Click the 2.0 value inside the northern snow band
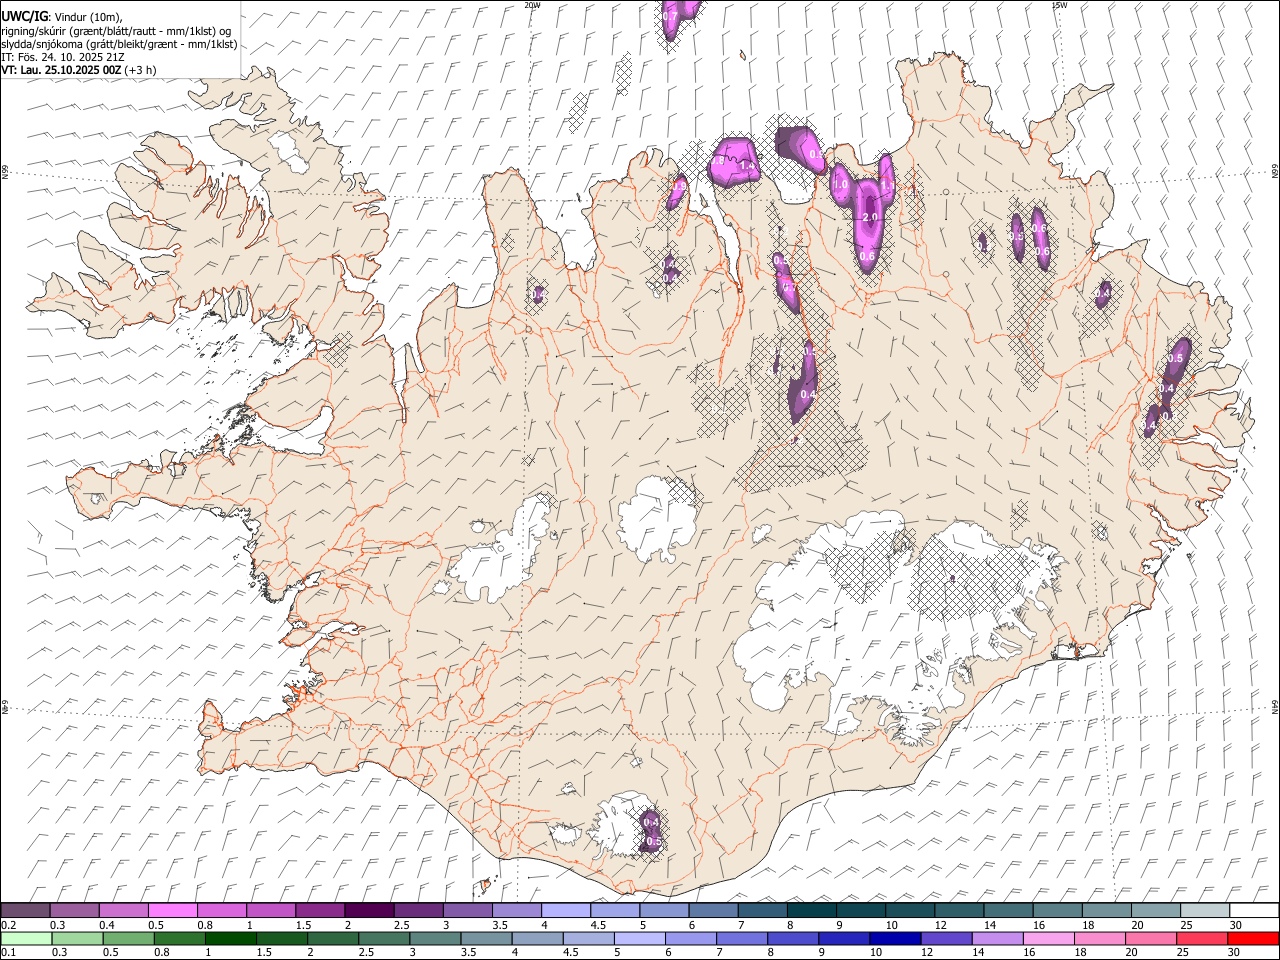 tap(869, 217)
